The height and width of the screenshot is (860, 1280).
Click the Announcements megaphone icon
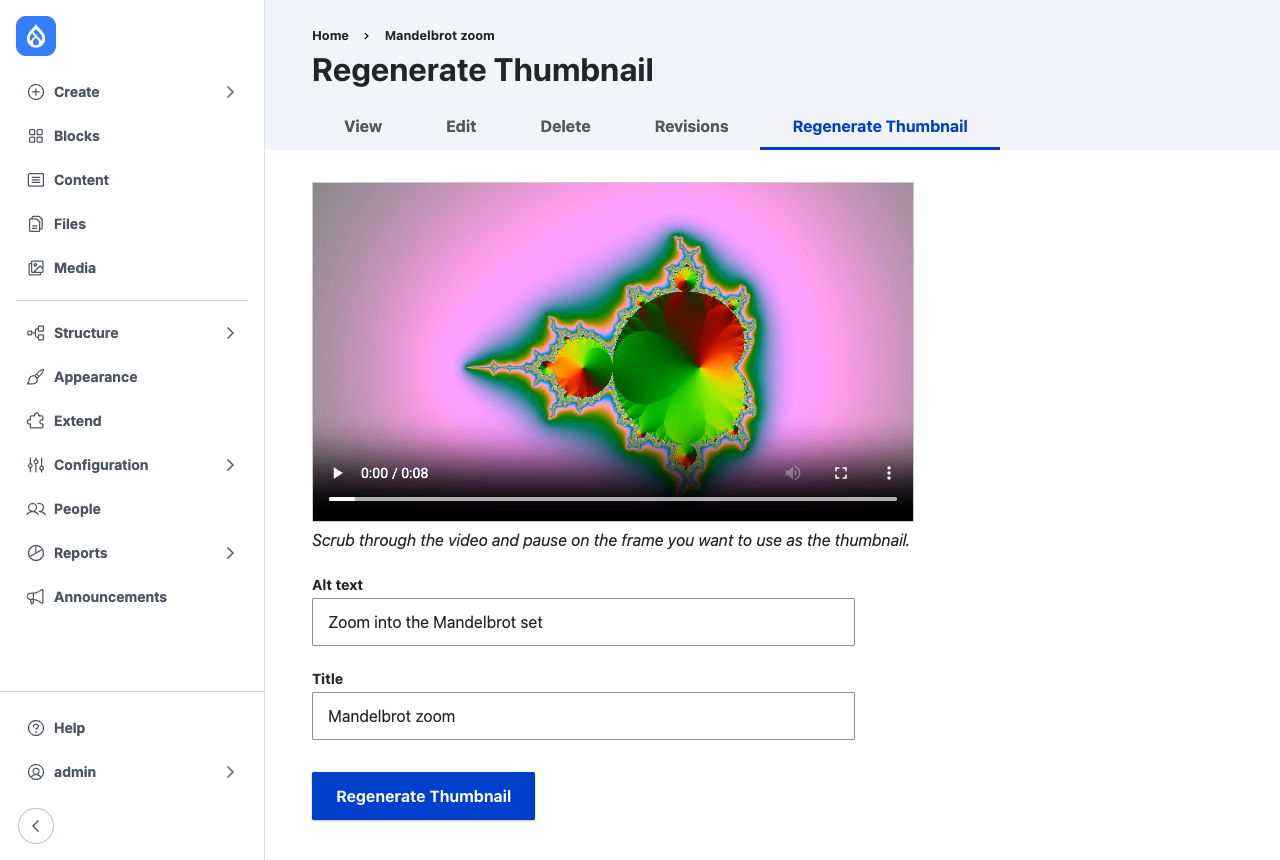point(36,597)
